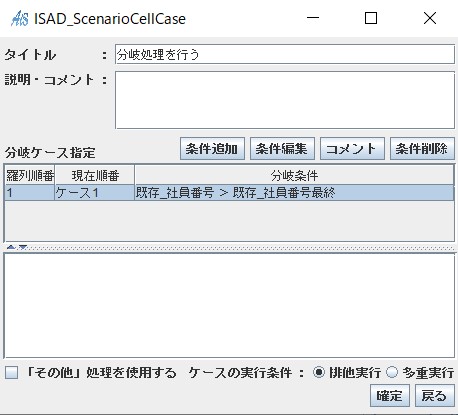
Task: Select the 多重実行 radio button
Action: [392, 372]
